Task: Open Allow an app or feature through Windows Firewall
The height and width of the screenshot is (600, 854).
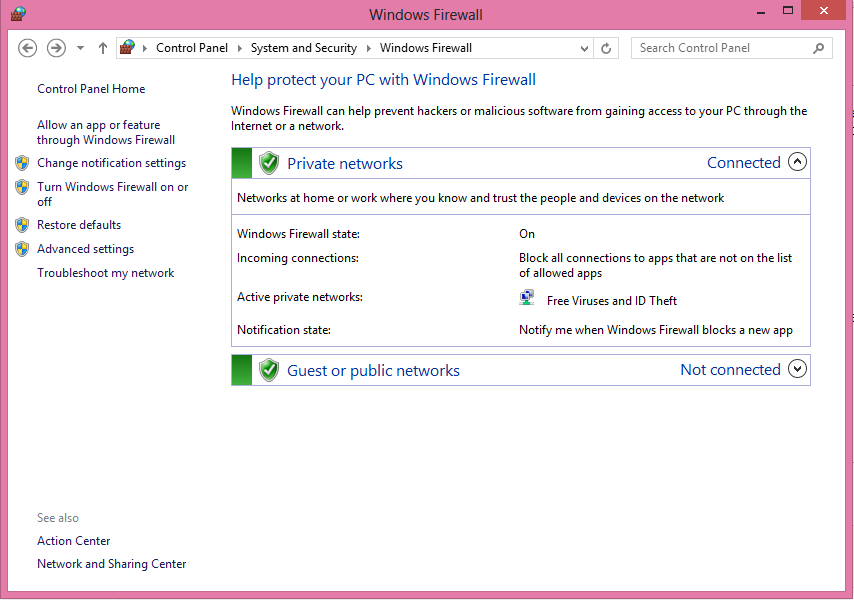Action: [x=105, y=133]
